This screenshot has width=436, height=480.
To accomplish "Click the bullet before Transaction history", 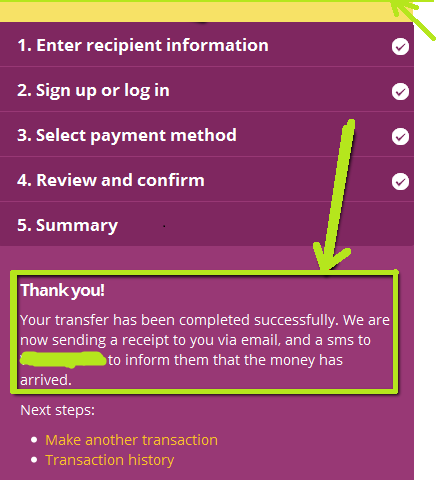I will pyautogui.click(x=34, y=460).
